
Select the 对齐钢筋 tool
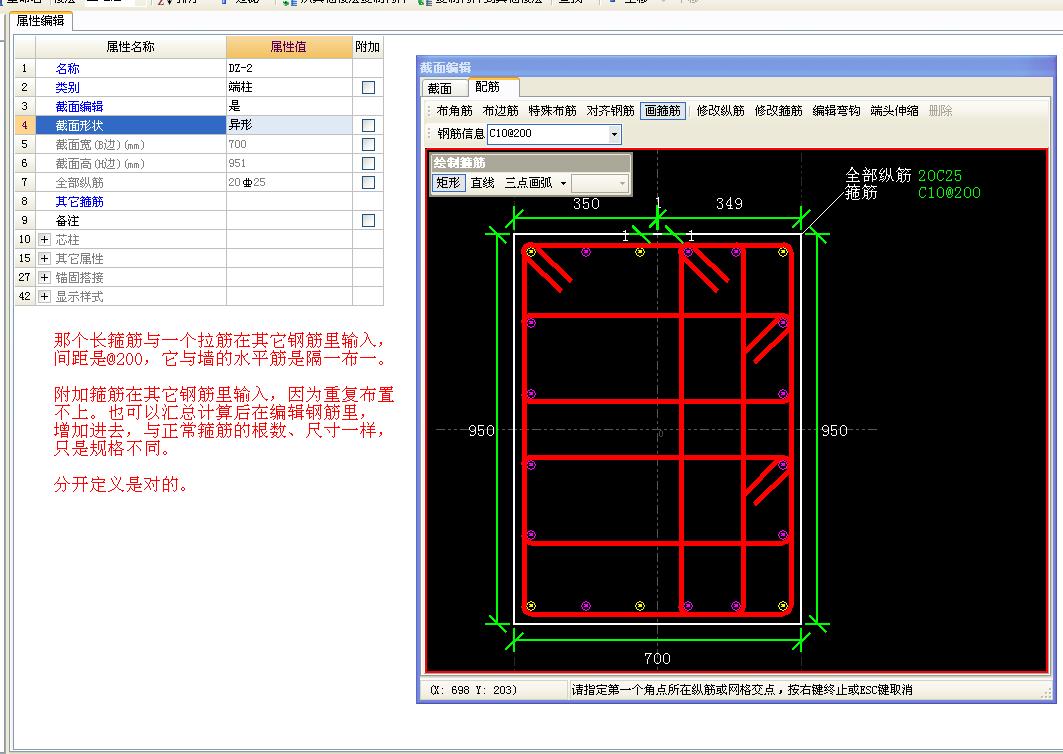610,111
